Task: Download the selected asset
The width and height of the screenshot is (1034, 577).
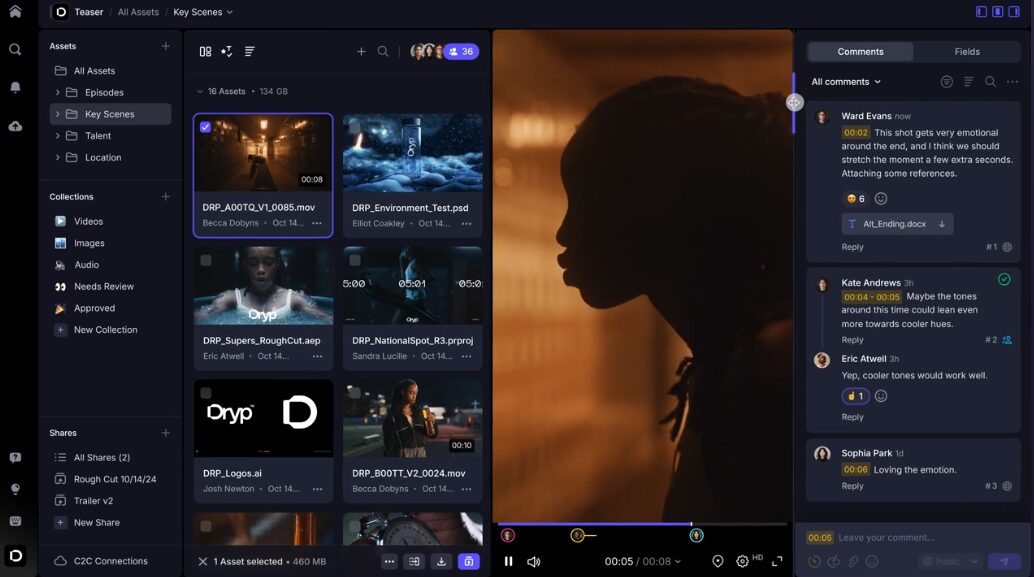Action: click(x=441, y=562)
